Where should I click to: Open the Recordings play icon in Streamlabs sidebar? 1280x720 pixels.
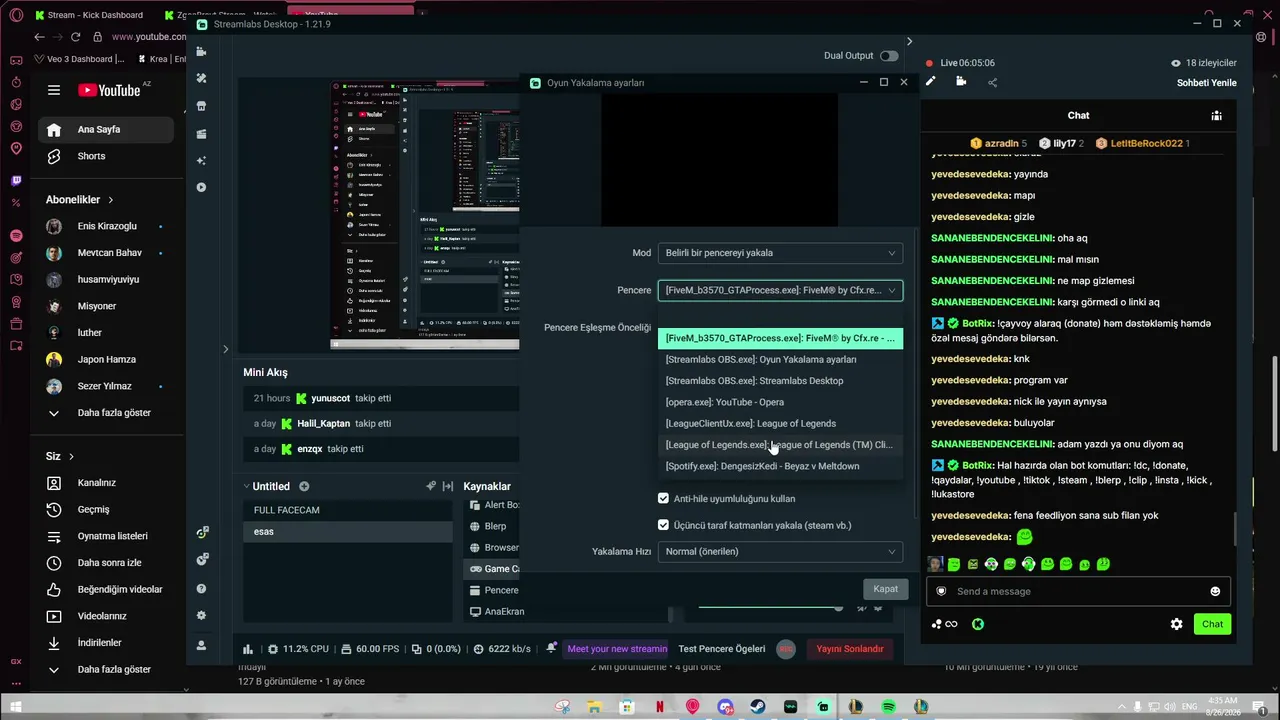201,187
